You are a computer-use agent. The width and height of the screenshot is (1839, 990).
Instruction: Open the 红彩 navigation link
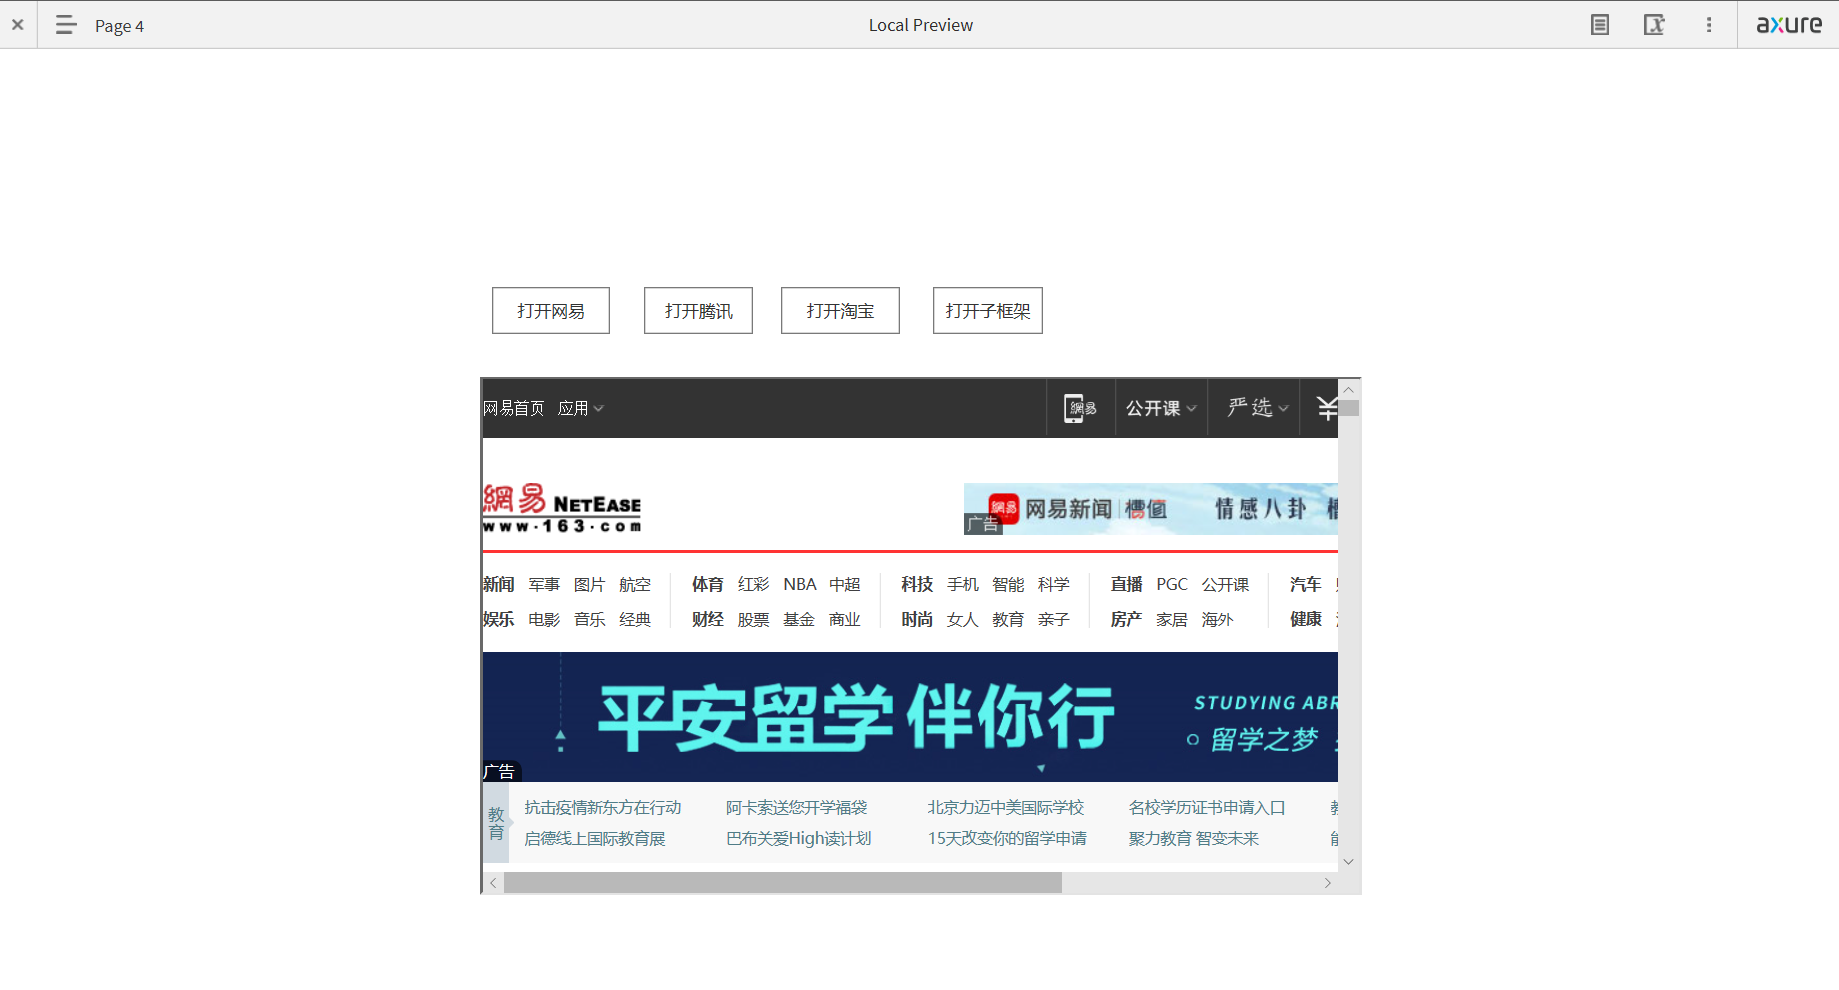tap(753, 584)
